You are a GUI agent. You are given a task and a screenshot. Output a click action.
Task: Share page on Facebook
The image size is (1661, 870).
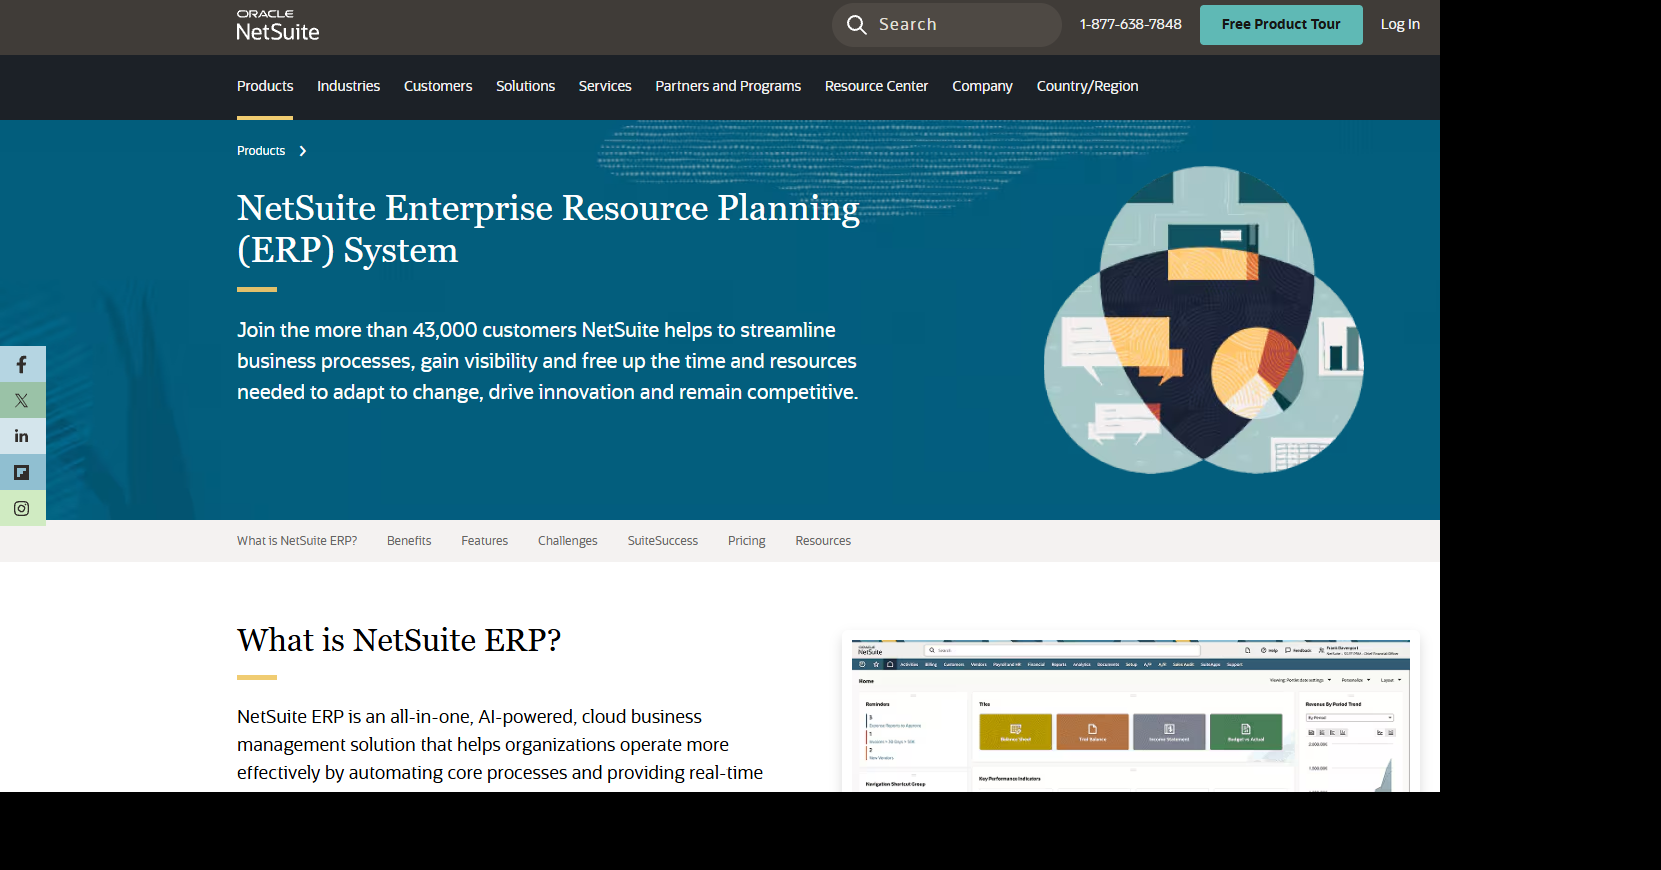pos(22,364)
